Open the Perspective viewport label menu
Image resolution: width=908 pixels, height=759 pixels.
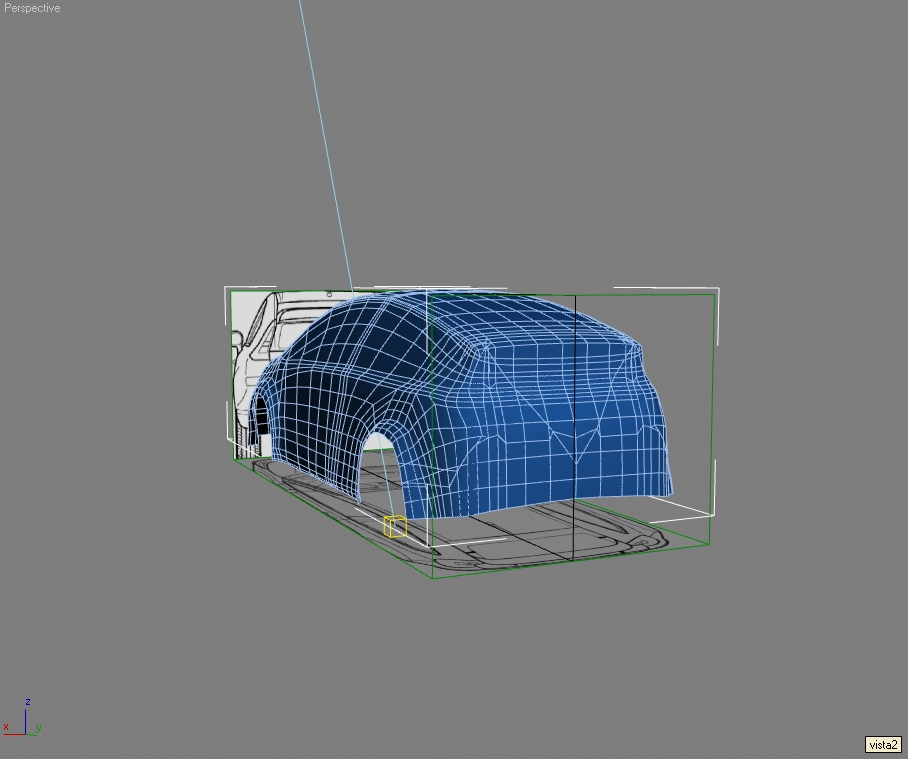click(x=32, y=8)
